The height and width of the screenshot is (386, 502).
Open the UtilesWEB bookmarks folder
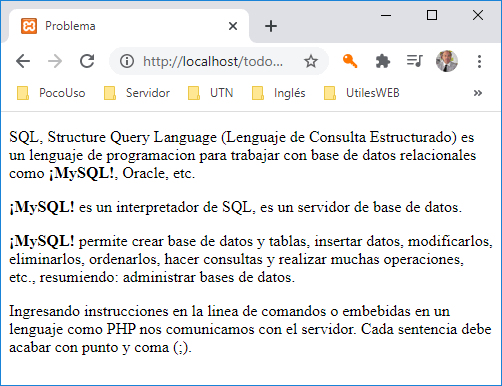(x=362, y=93)
